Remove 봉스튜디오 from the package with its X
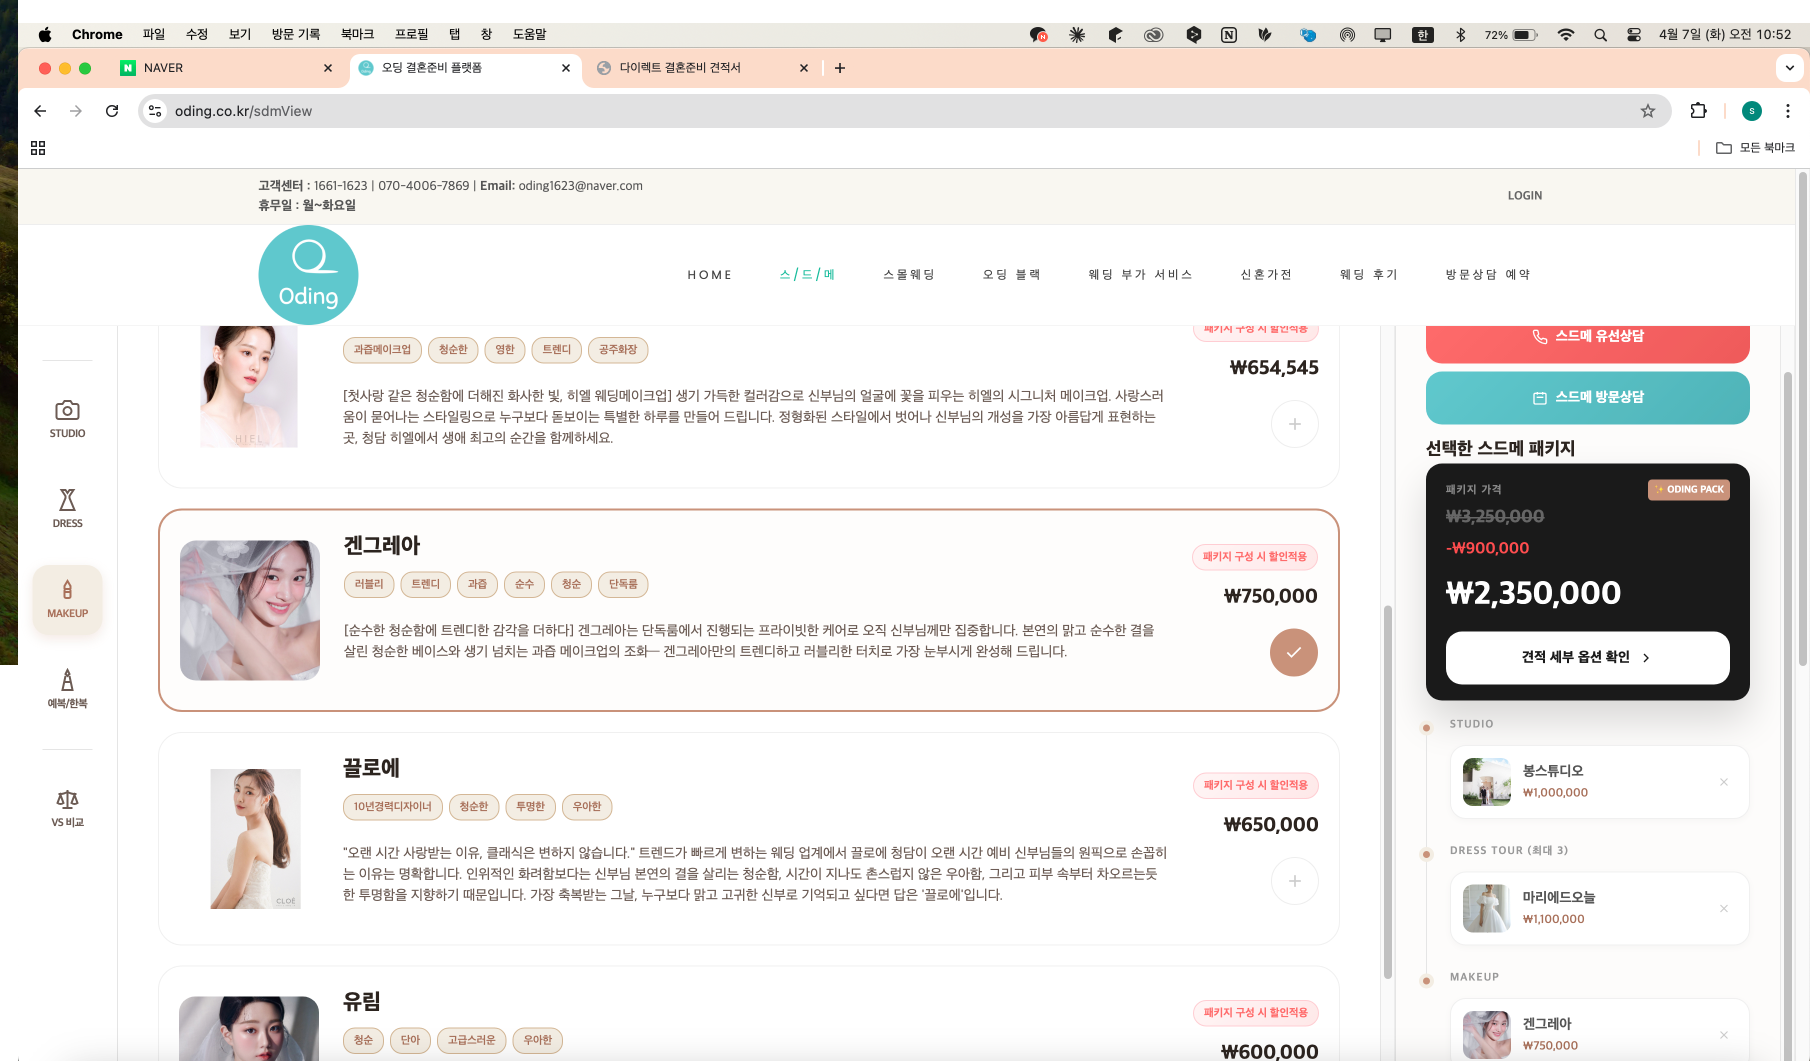 tap(1724, 782)
